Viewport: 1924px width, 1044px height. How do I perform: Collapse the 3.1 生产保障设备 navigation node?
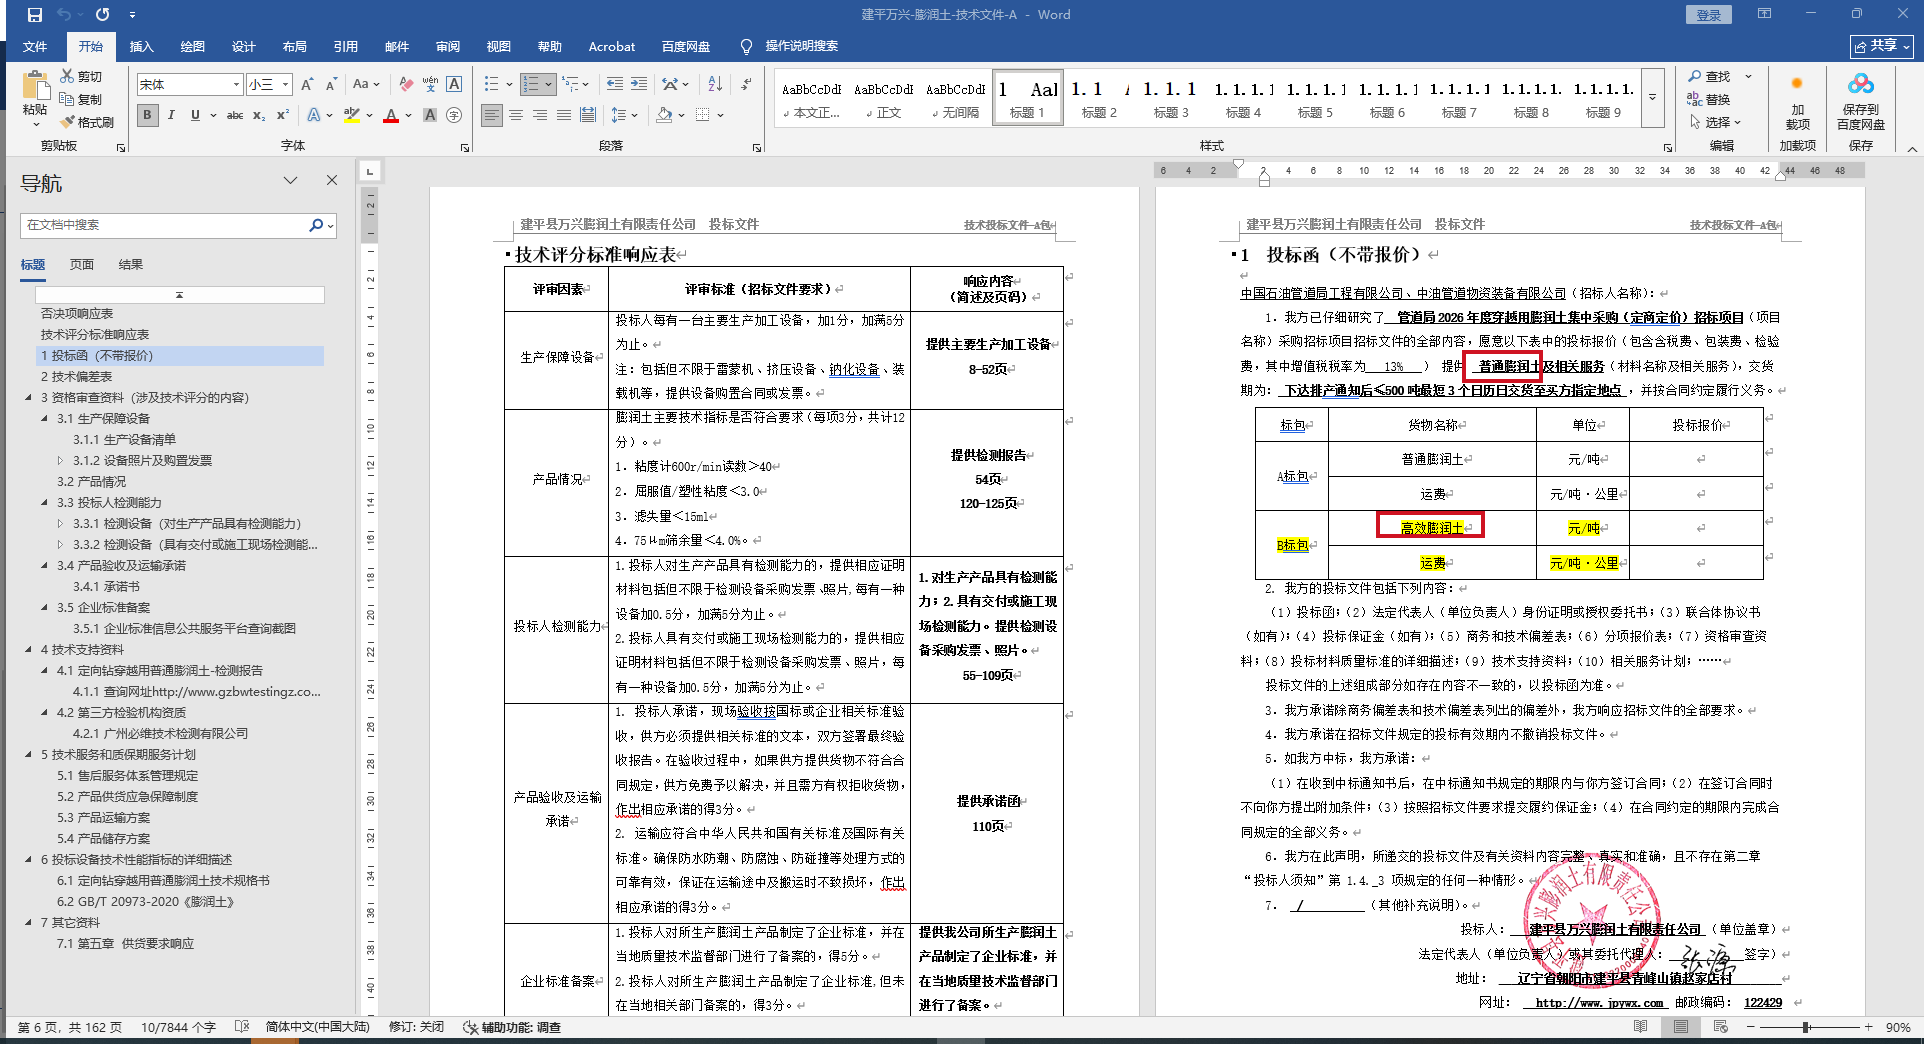[45, 419]
